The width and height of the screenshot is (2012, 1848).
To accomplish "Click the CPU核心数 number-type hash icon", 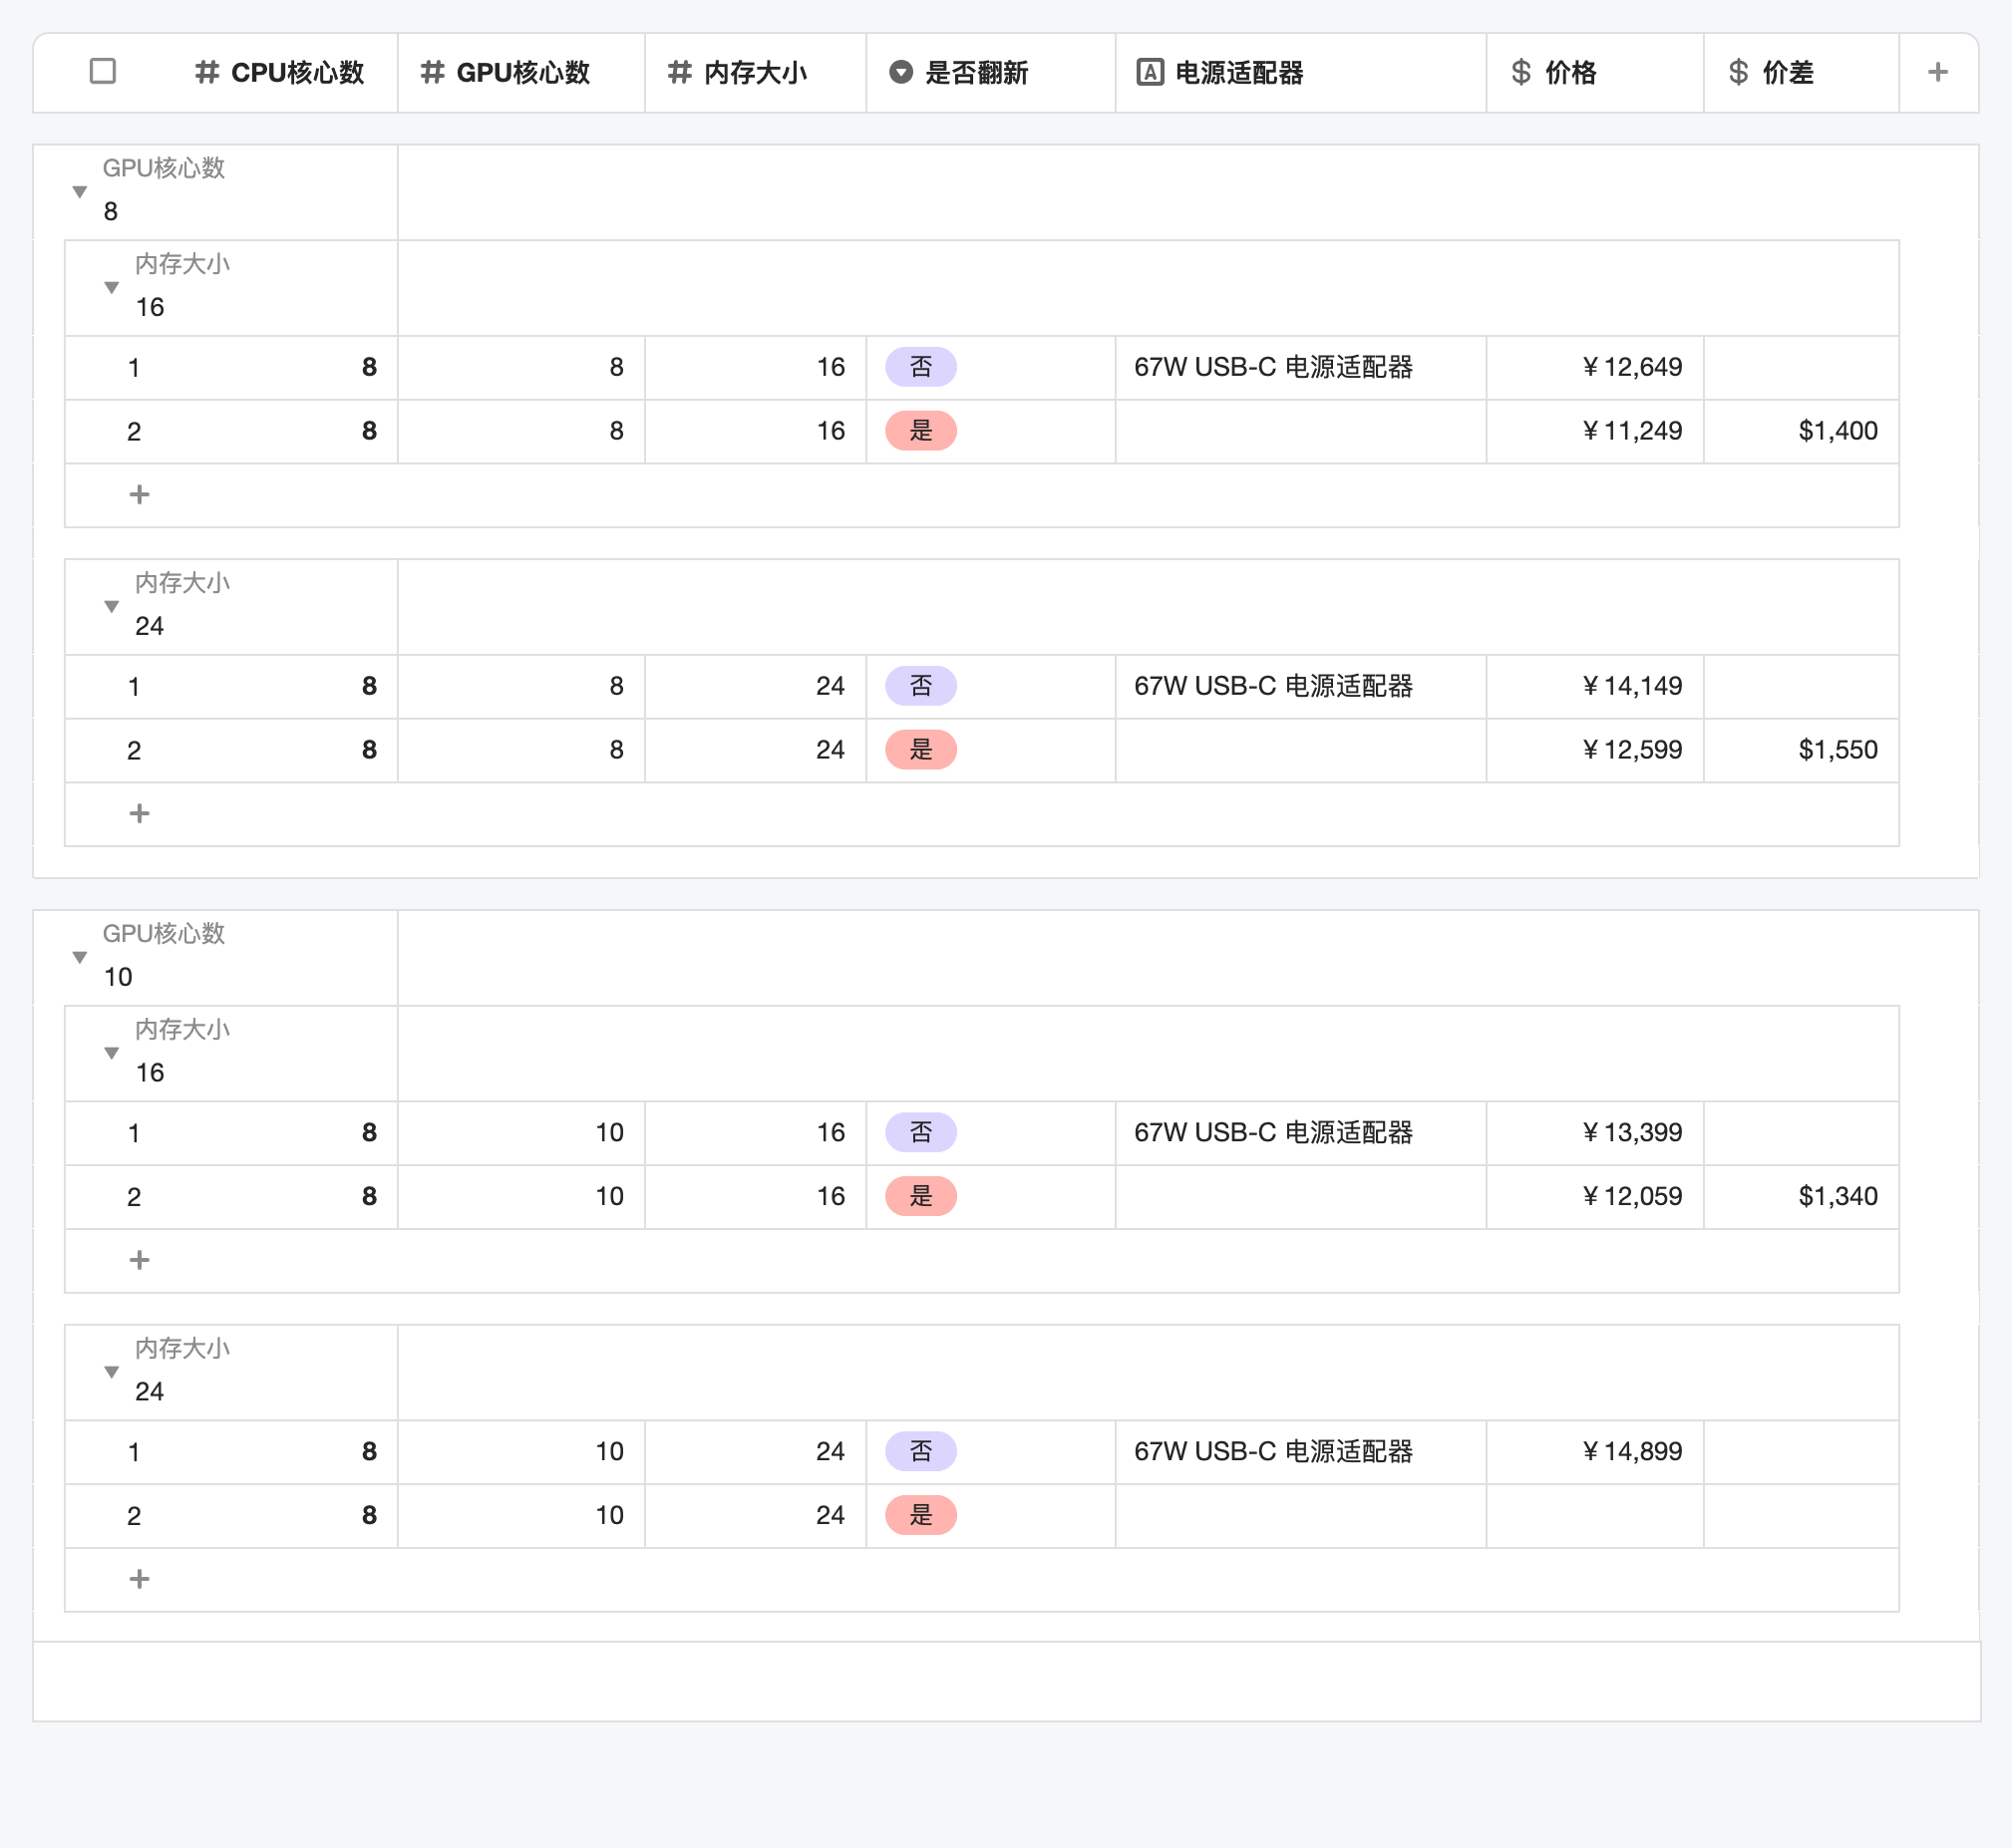I will coord(207,72).
